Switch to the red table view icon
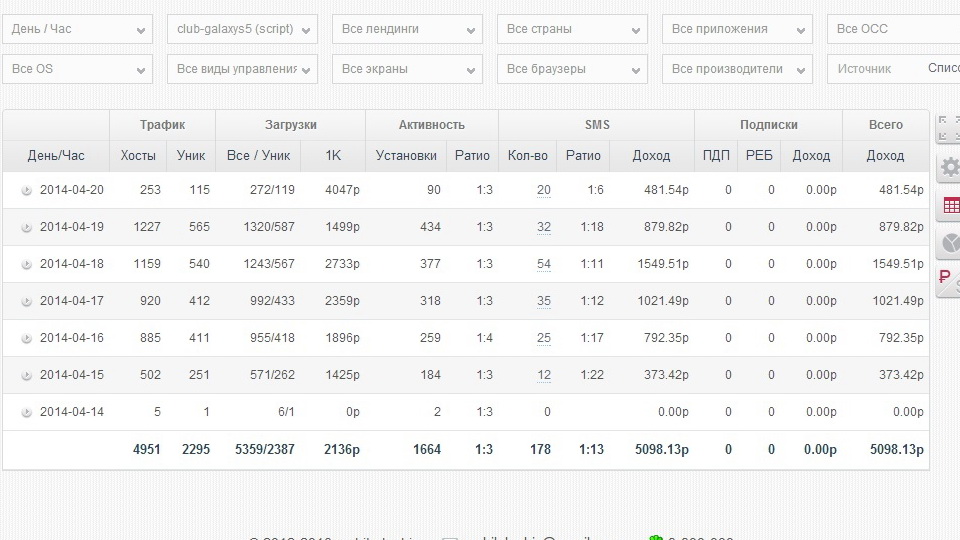This screenshot has height=540, width=960. point(949,206)
